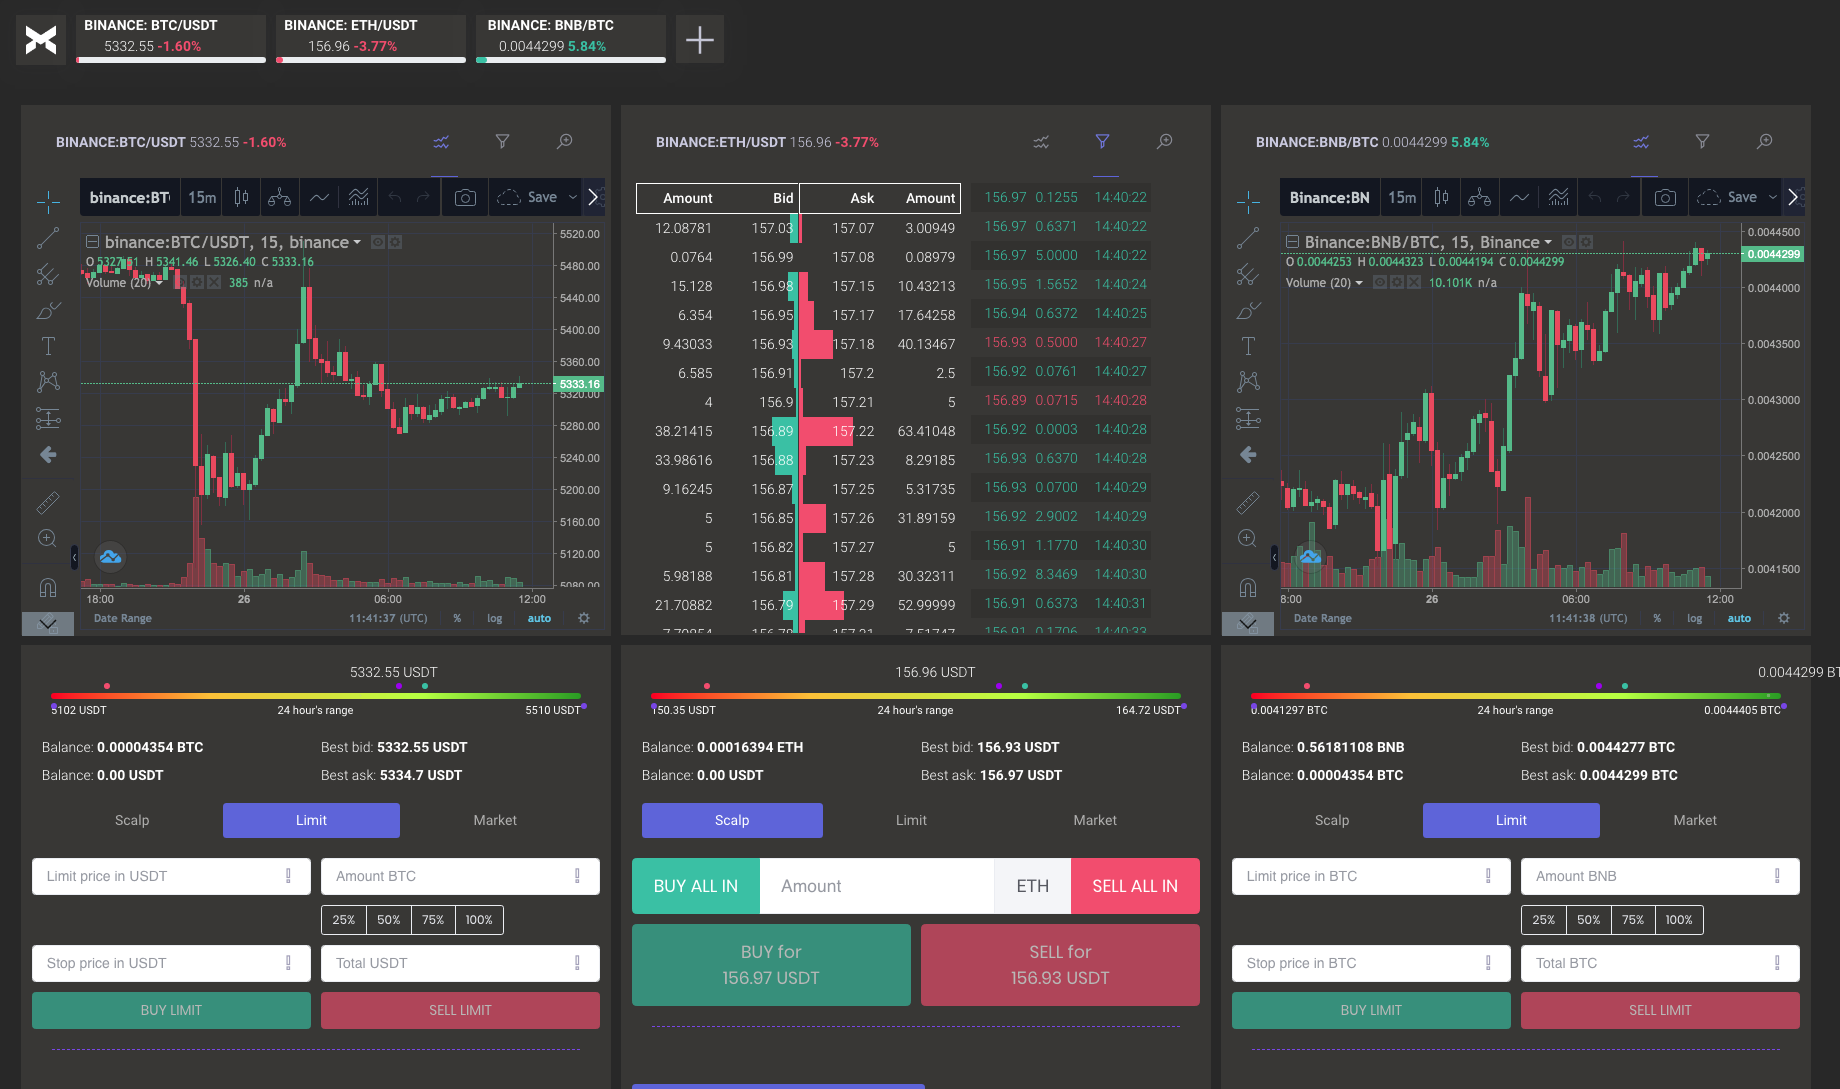Collapse the BTC chart drawing sidebar bottom chevron
This screenshot has height=1089, width=1840.
point(48,624)
